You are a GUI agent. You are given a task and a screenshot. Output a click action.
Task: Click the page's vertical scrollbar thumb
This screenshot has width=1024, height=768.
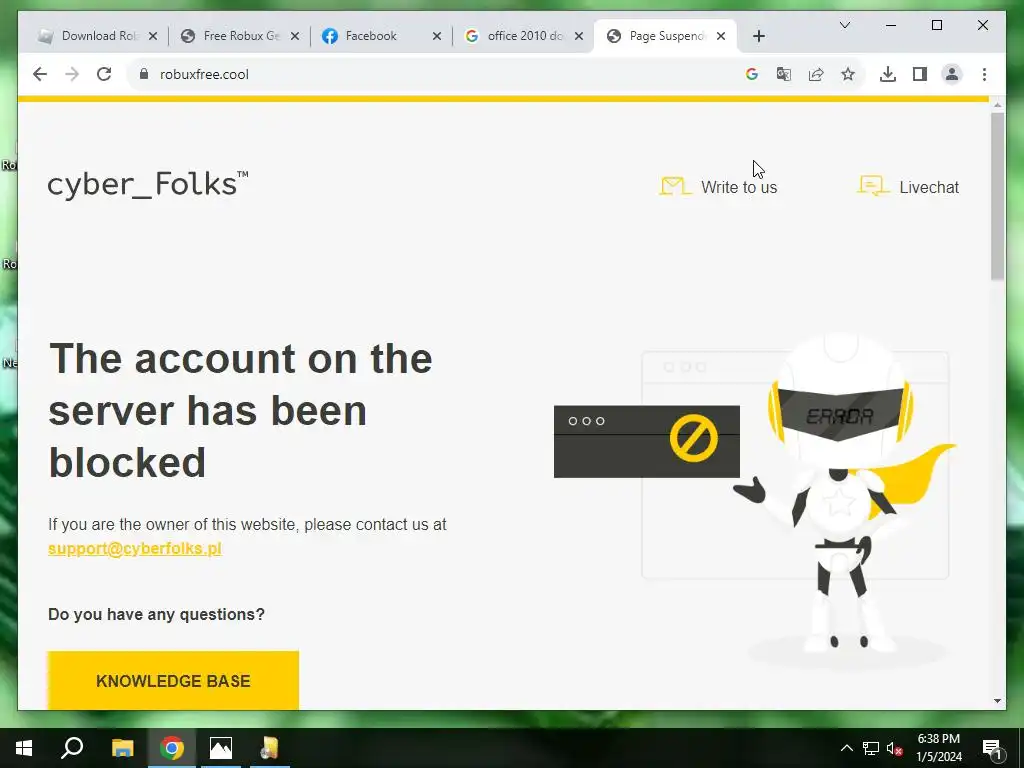pyautogui.click(x=997, y=196)
